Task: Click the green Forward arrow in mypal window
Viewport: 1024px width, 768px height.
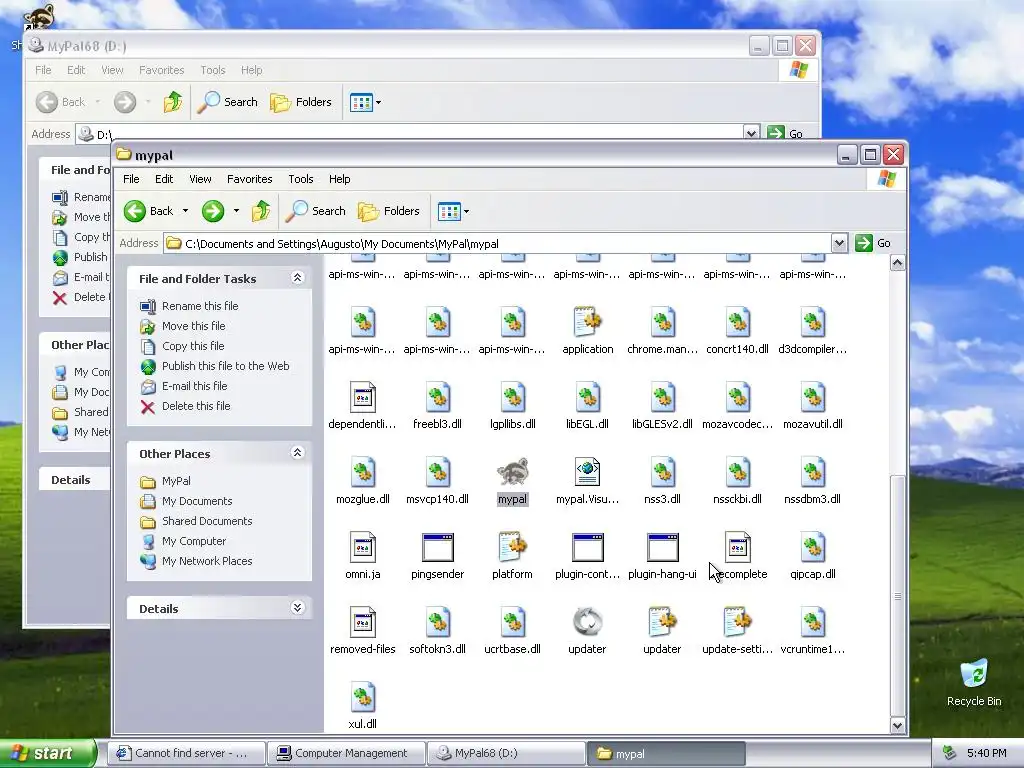Action: pyautogui.click(x=213, y=211)
